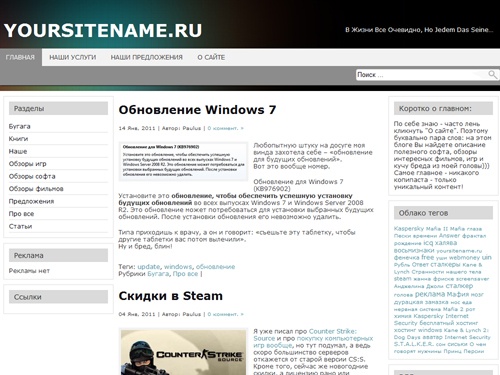Open the Бугага category in sidebar
Image resolution: width=500 pixels, height=375 pixels.
(x=20, y=126)
